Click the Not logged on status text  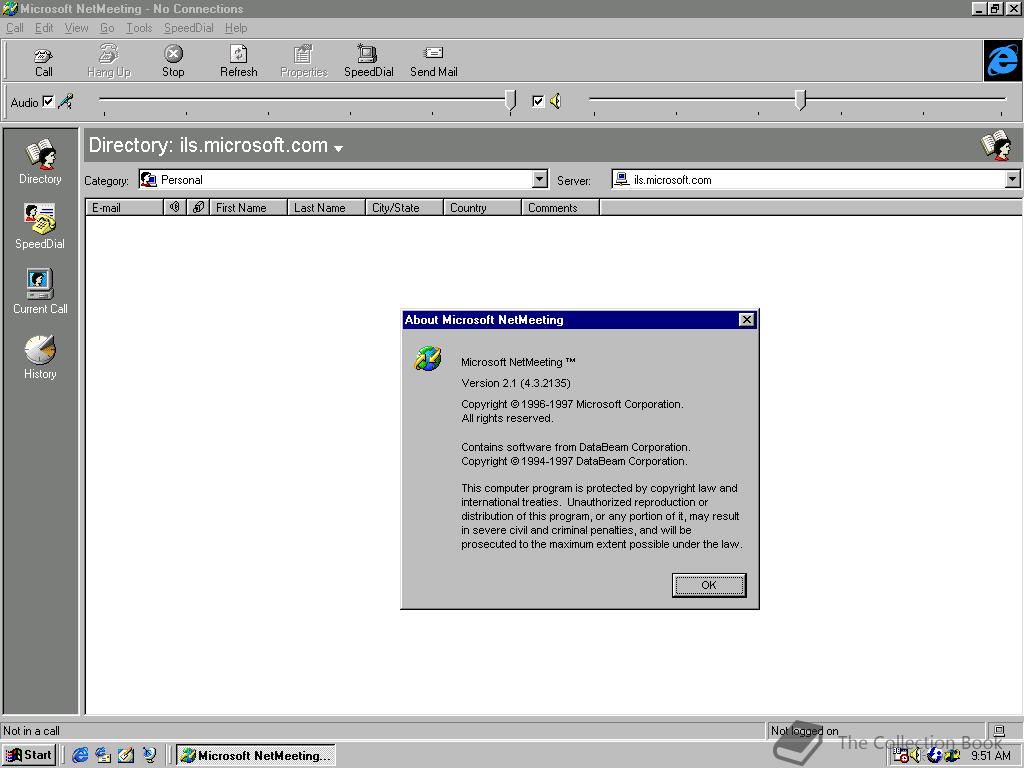coord(804,731)
